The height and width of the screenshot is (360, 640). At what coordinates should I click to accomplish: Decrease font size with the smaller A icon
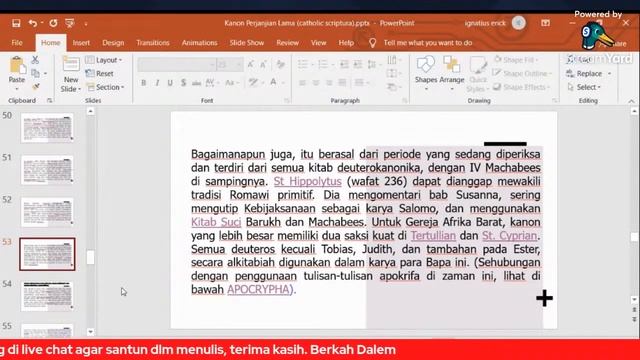264,64
